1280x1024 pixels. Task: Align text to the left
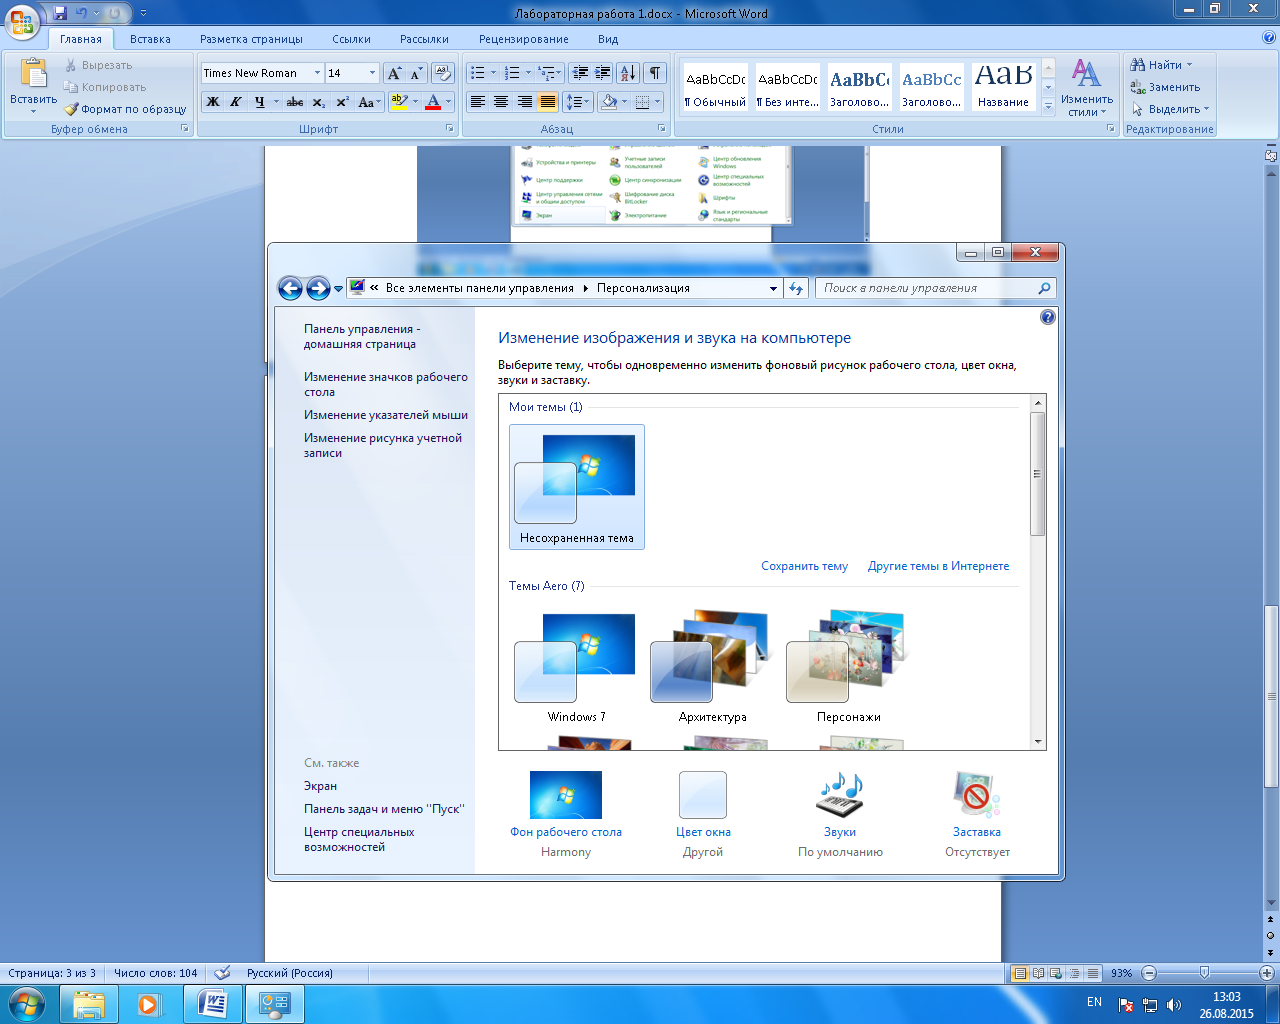(x=478, y=102)
